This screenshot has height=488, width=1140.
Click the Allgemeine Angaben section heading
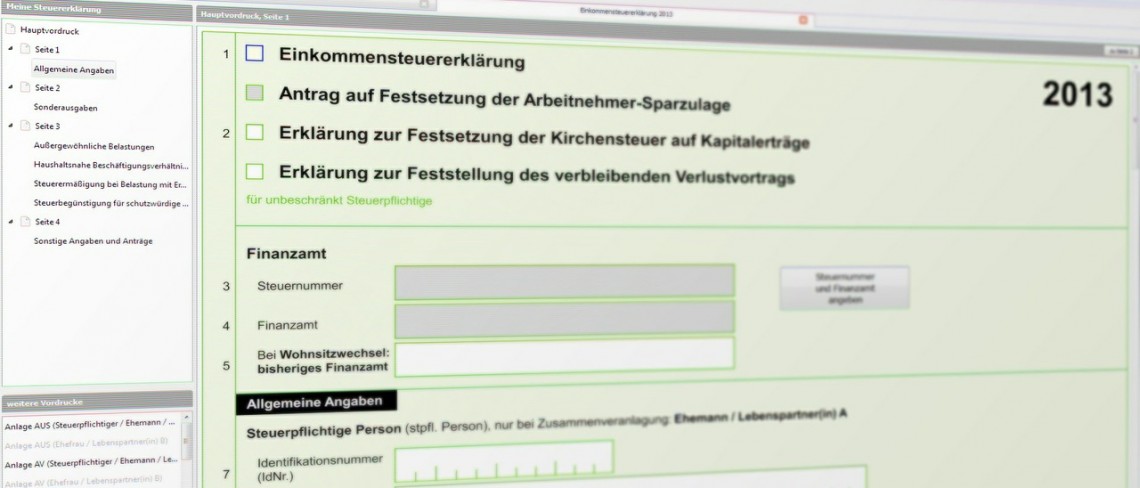point(315,404)
